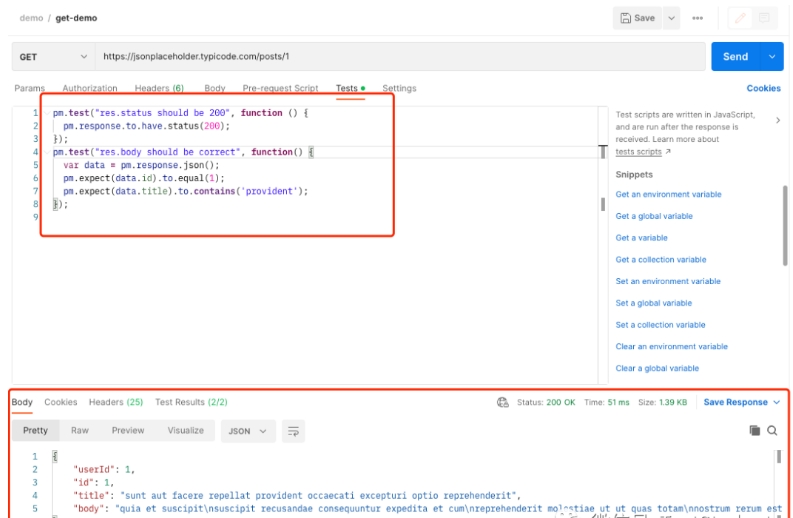Select the Tests tab

[x=350, y=88]
